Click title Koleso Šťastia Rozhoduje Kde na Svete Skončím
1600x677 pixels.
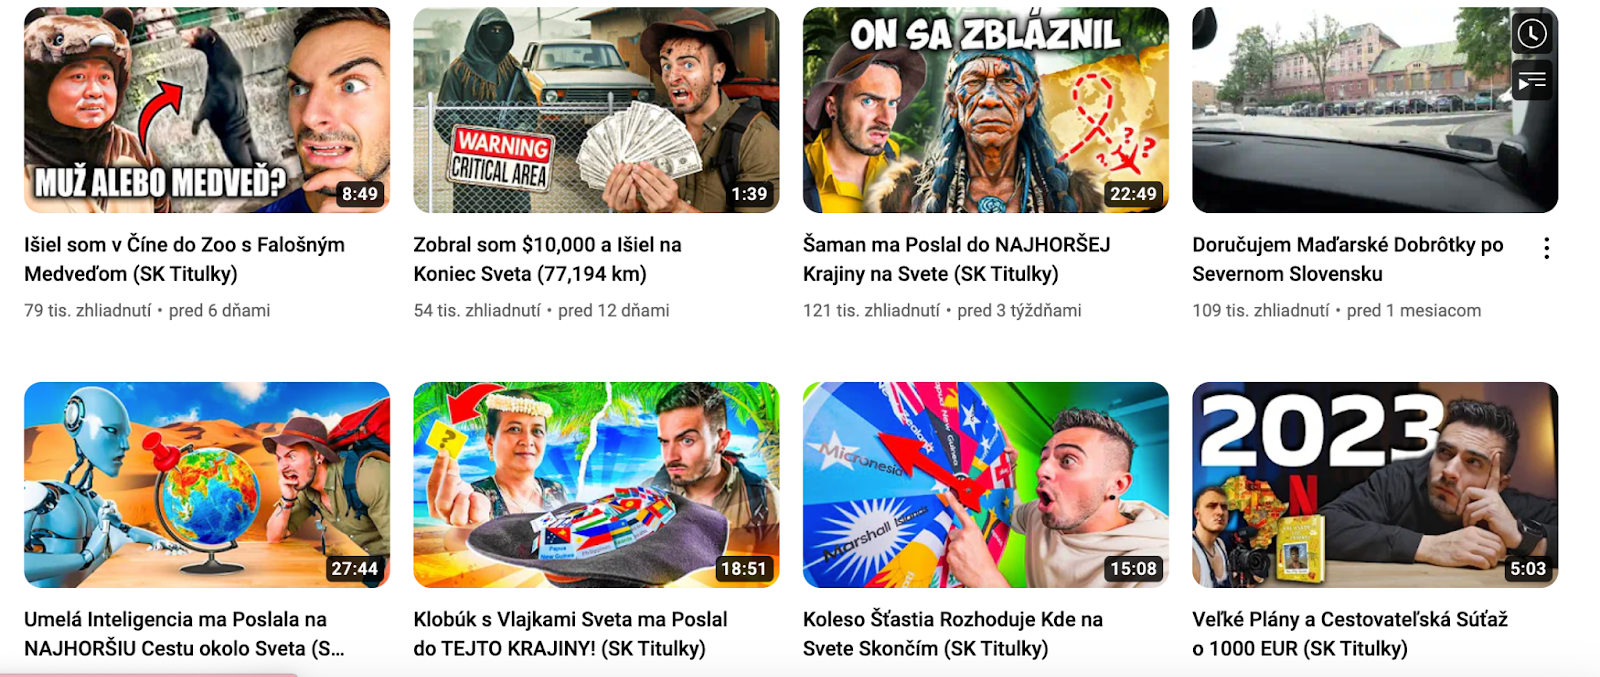tap(952, 633)
